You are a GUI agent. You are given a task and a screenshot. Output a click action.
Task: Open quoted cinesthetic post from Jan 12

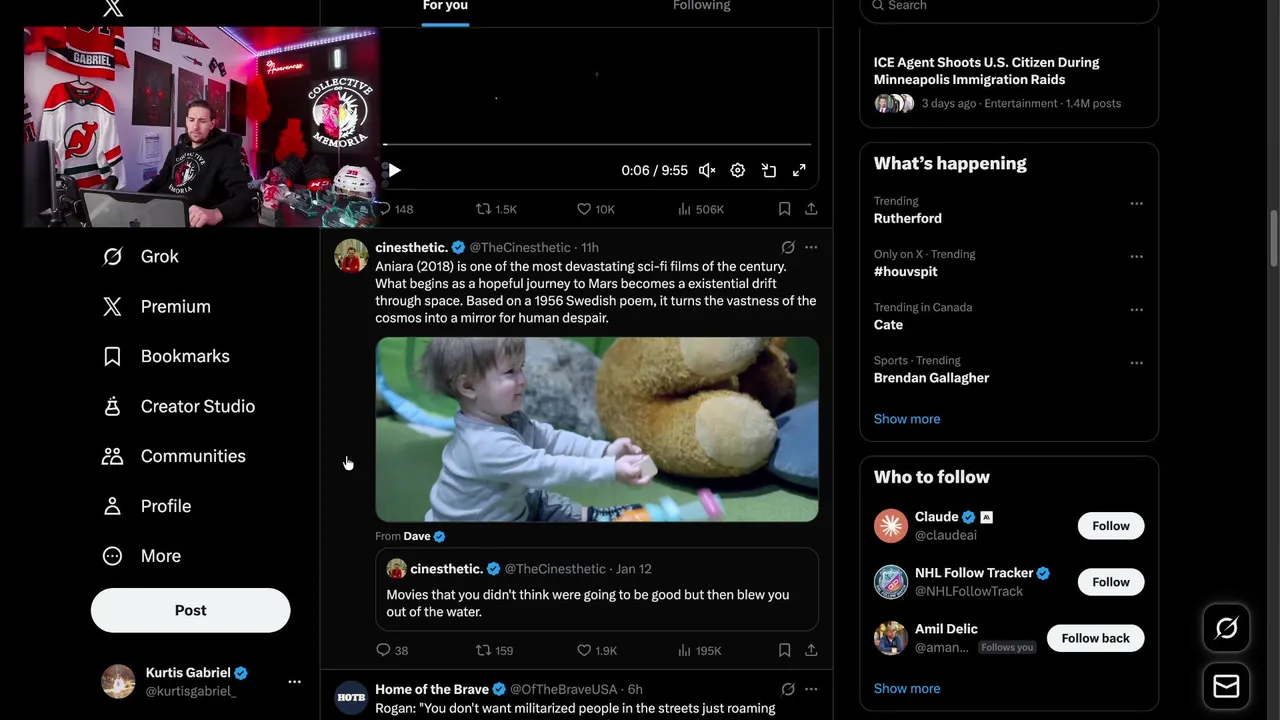pyautogui.click(x=597, y=589)
